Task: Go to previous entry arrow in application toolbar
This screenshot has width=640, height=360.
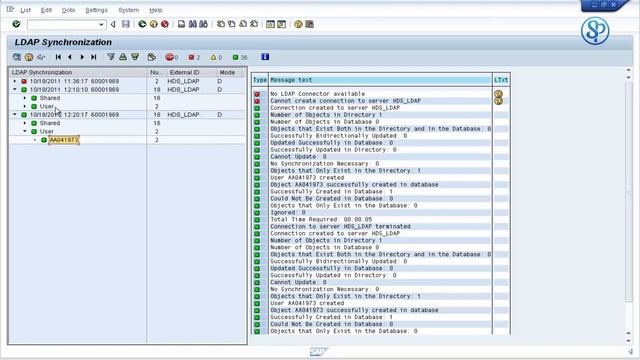Action: coord(70,57)
